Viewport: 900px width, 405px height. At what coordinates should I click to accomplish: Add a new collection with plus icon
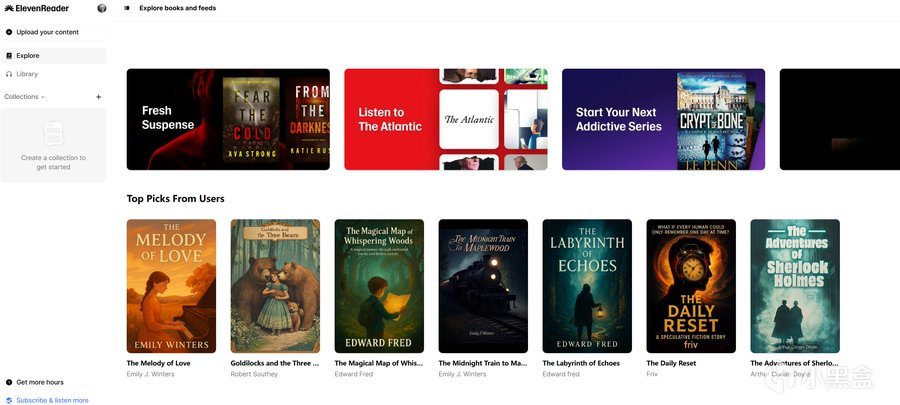pos(99,97)
